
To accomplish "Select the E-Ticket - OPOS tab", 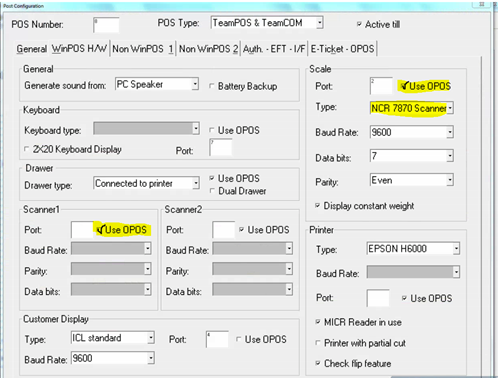I will click(342, 49).
